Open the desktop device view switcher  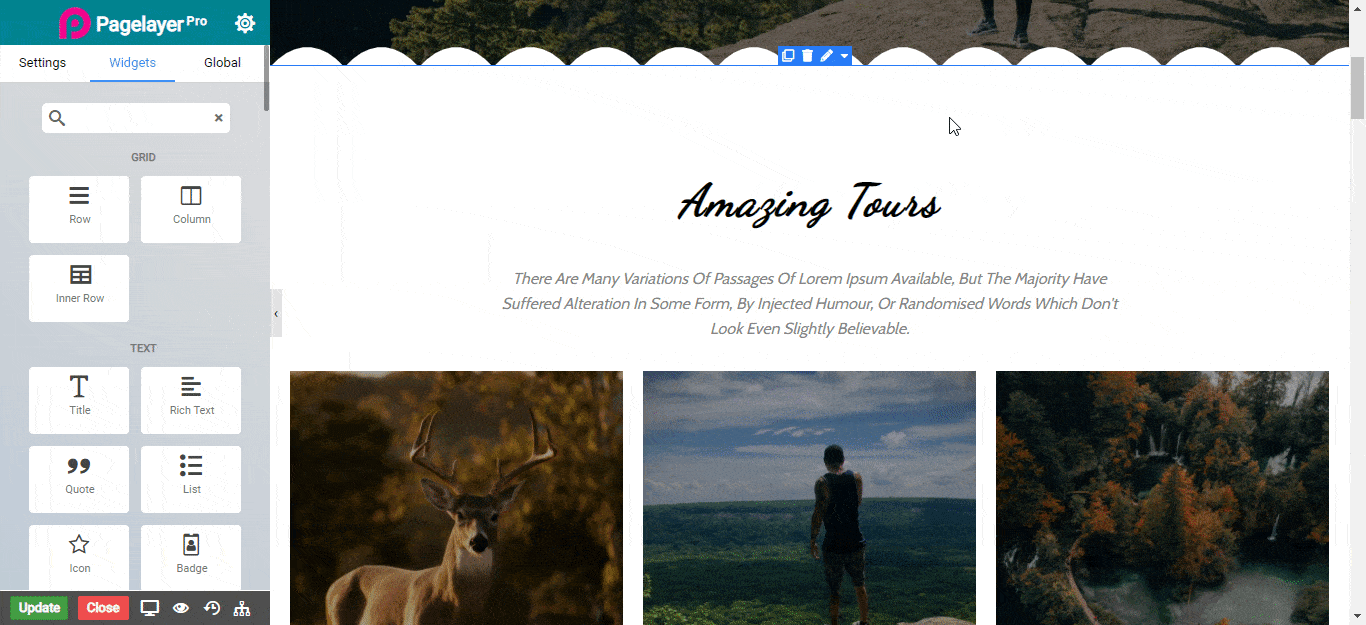150,608
